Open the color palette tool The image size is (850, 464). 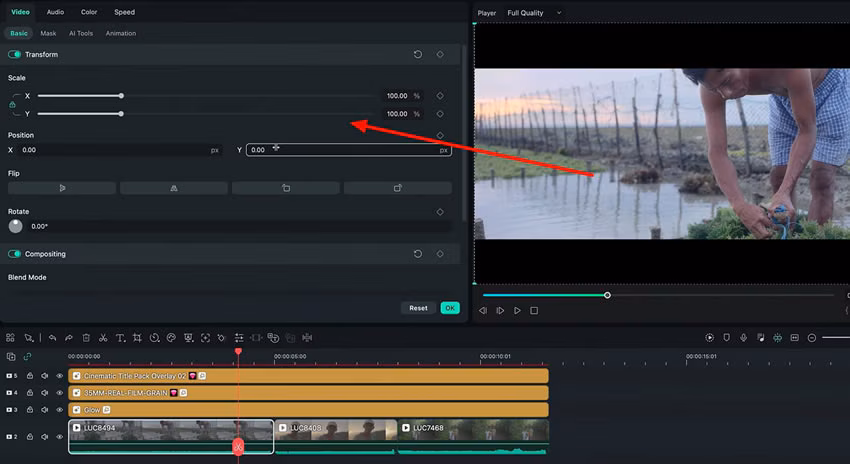tap(171, 338)
